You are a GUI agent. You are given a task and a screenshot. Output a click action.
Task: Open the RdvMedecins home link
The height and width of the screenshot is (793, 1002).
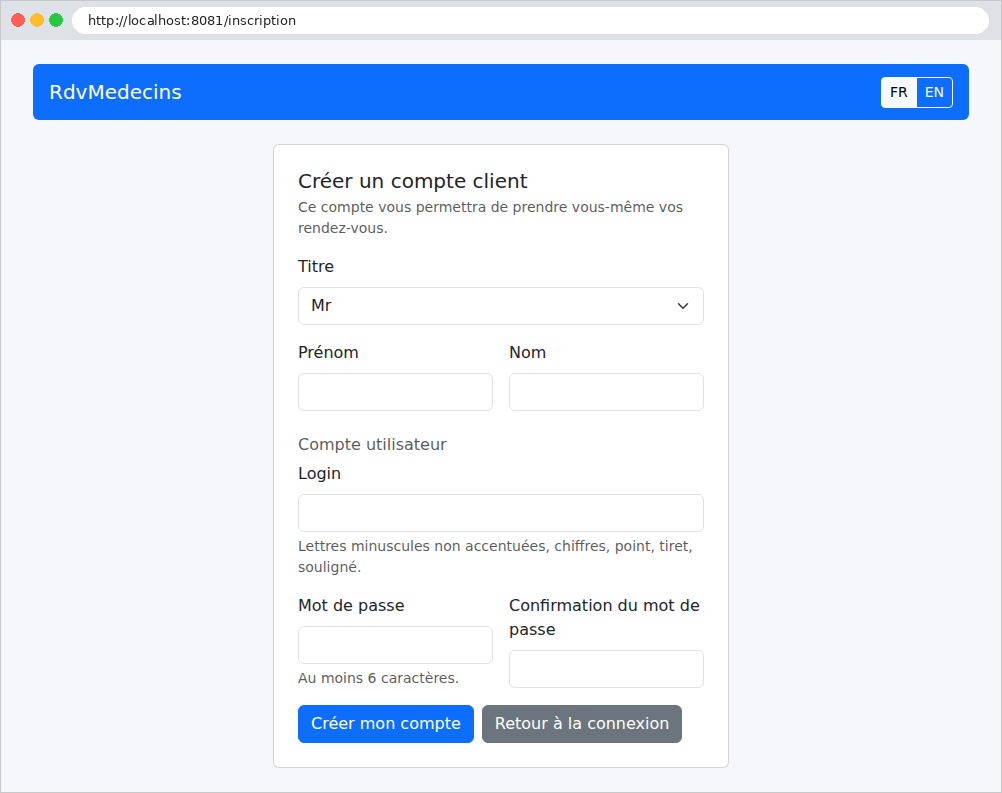tap(116, 92)
